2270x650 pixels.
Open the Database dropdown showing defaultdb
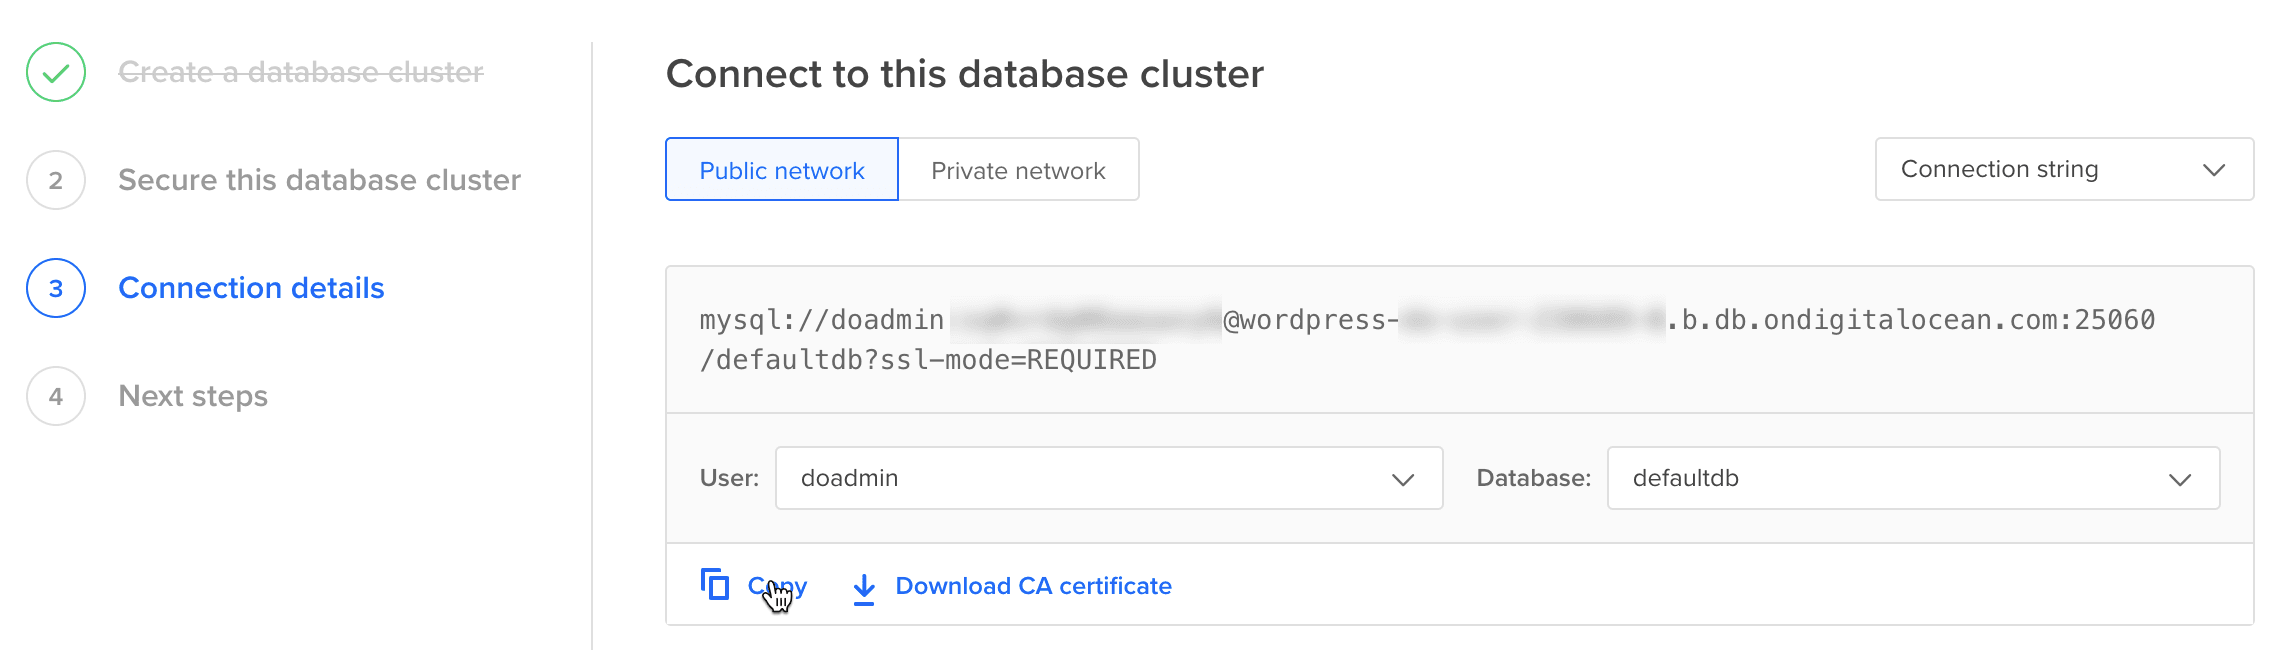1913,478
